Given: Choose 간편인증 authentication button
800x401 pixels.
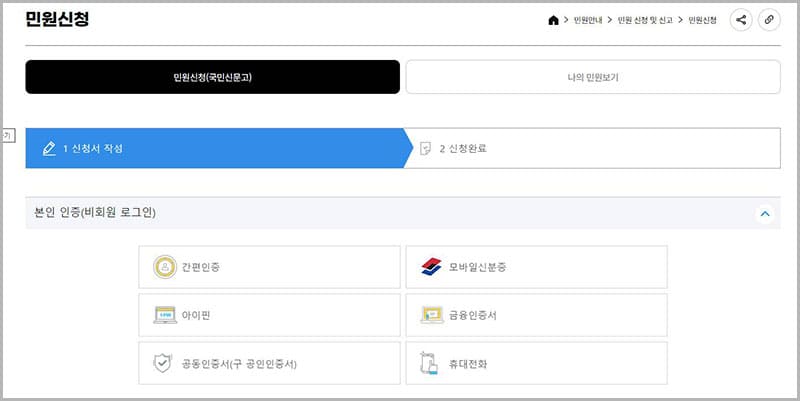Looking at the screenshot, I should (x=269, y=267).
